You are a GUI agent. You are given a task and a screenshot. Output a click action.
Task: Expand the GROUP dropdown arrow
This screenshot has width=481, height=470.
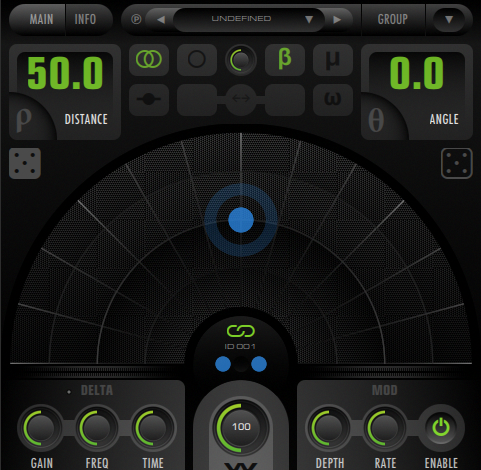click(449, 20)
